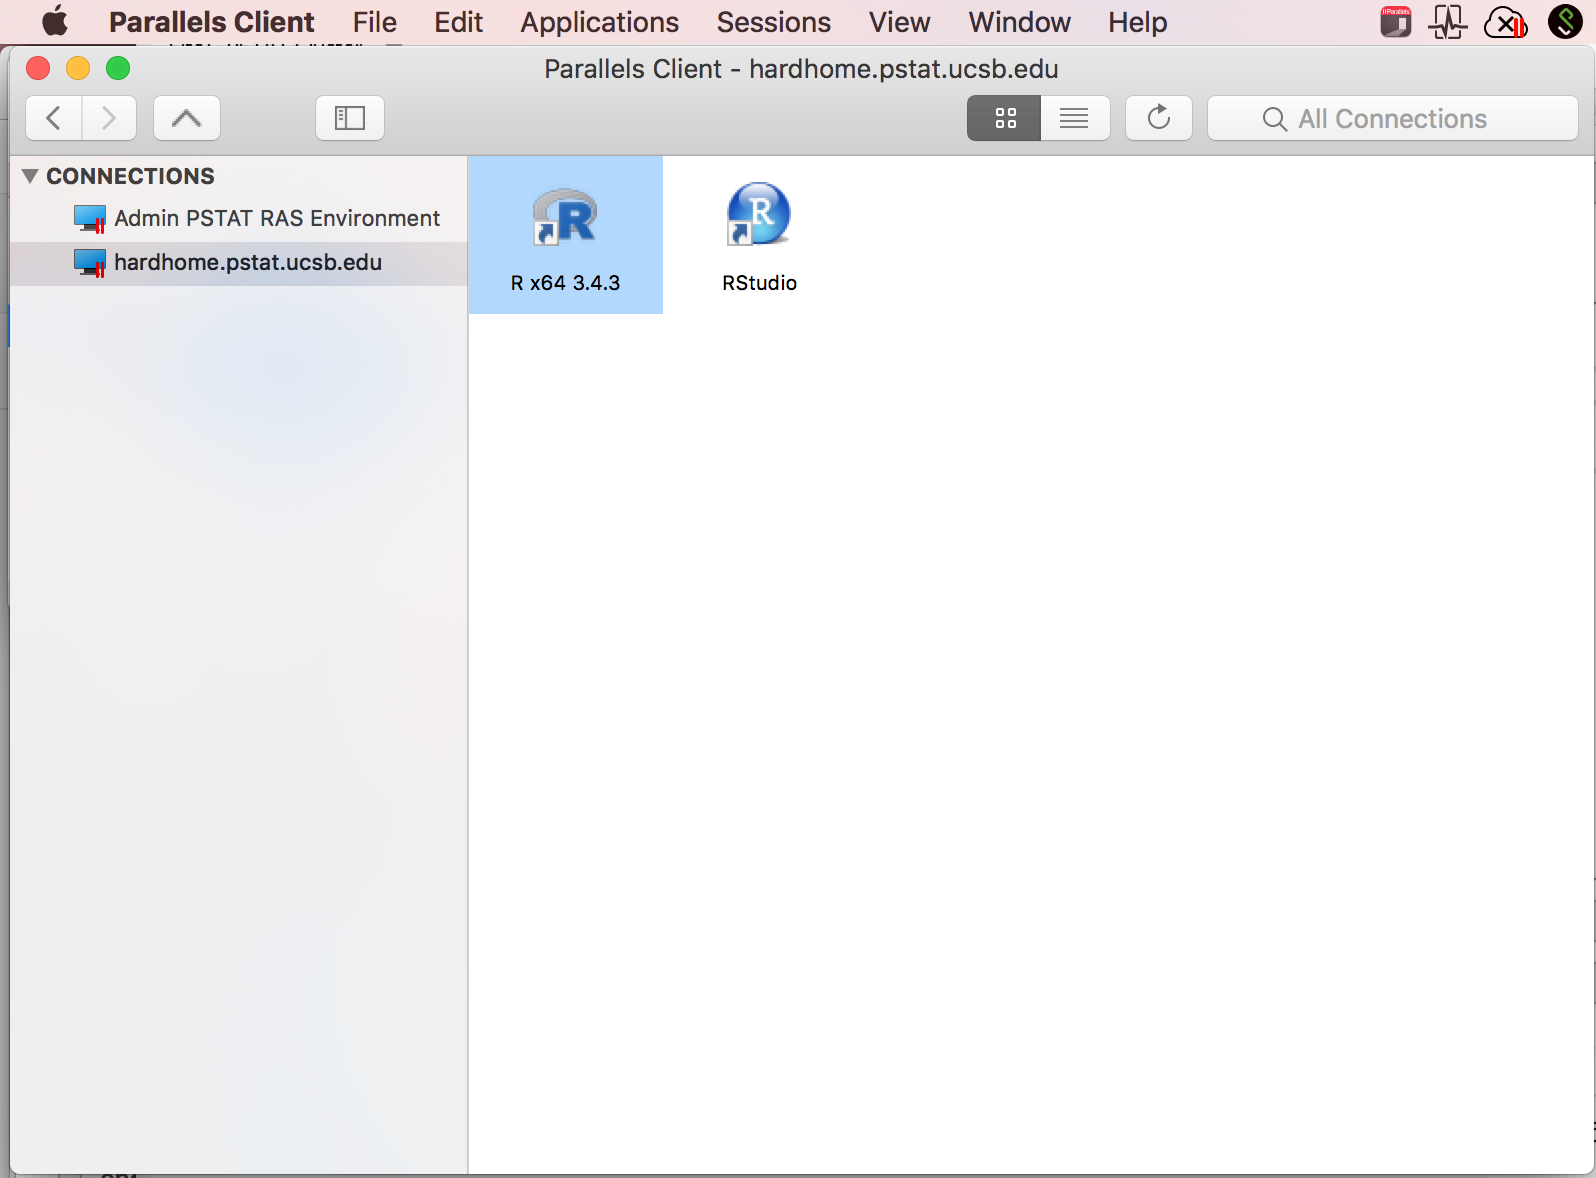Go back with the left arrow button
Image resolution: width=1596 pixels, height=1178 pixels.
[54, 118]
